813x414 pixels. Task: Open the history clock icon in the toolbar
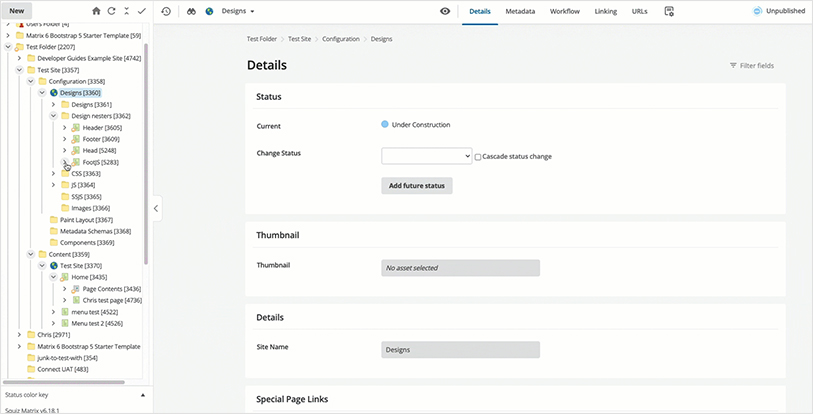pyautogui.click(x=166, y=11)
